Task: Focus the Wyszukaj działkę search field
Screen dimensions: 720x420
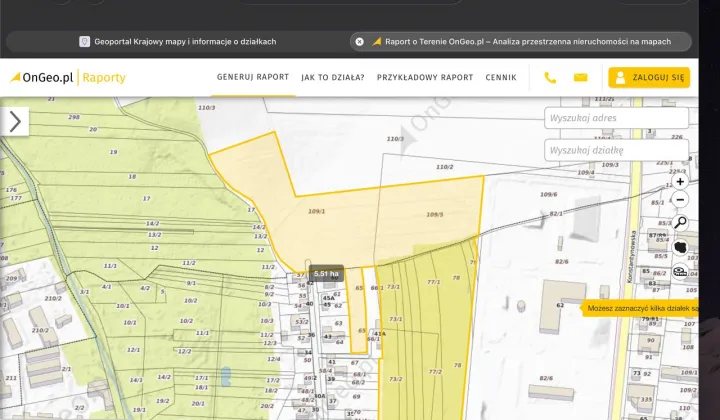Action: point(616,150)
